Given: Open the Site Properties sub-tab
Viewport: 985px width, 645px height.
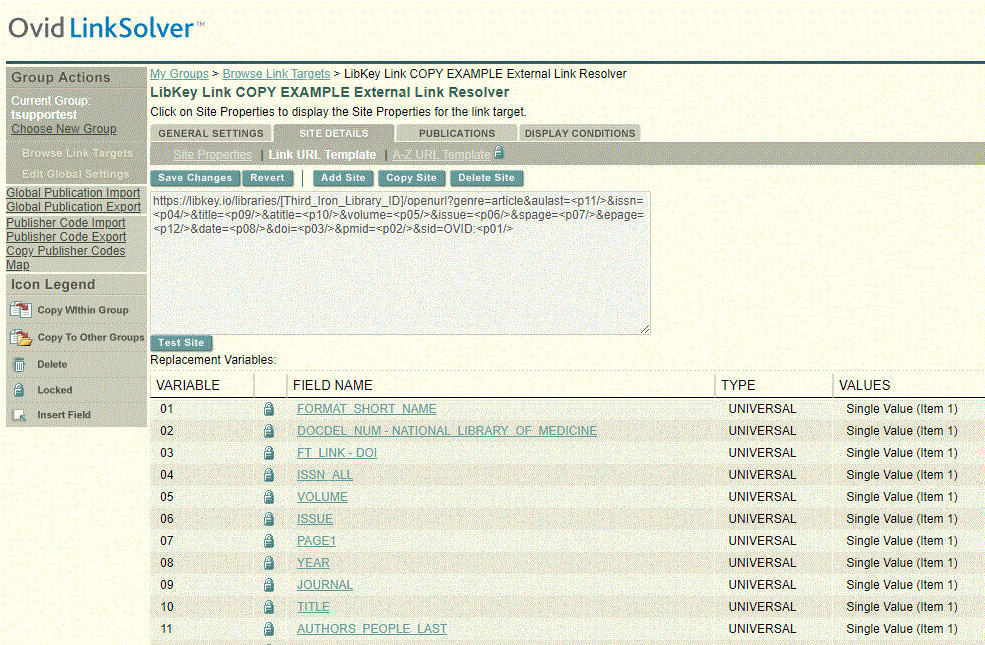Looking at the screenshot, I should click(212, 154).
